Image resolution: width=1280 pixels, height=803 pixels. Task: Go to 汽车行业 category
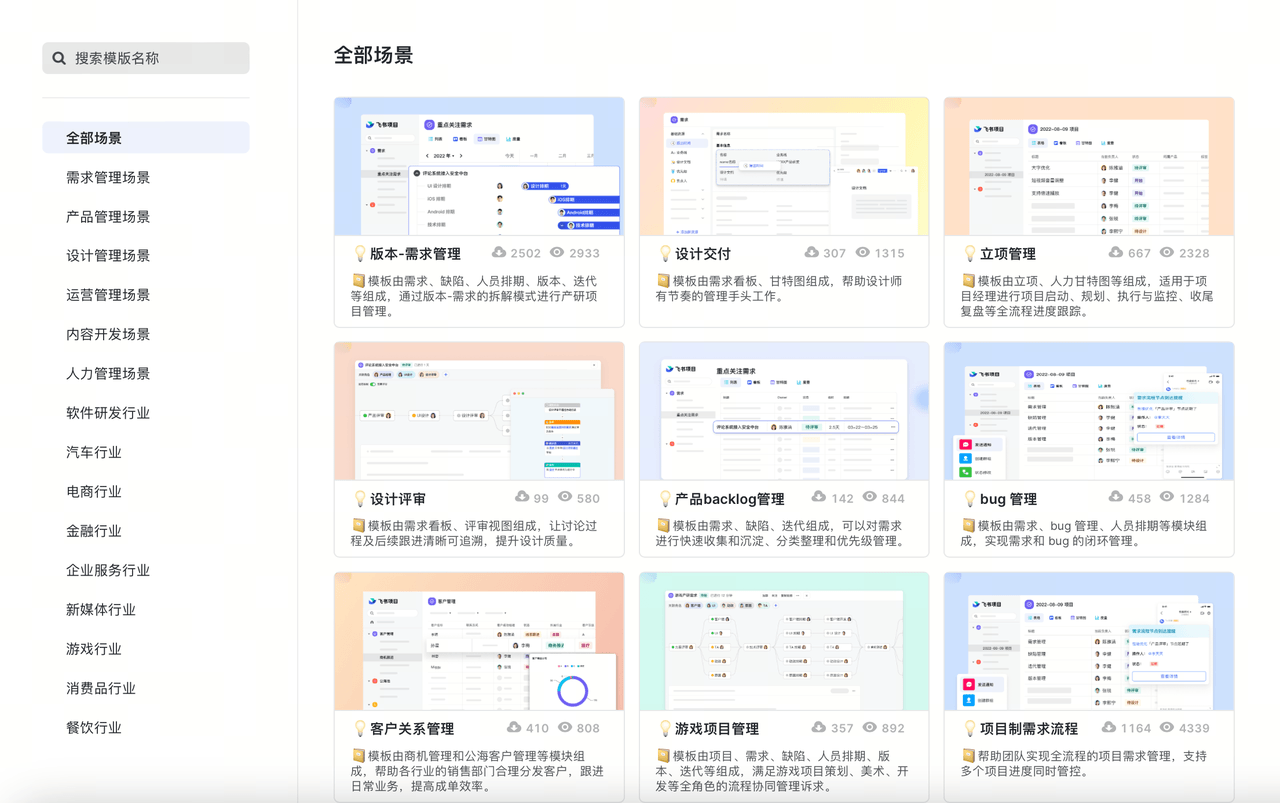click(x=94, y=452)
